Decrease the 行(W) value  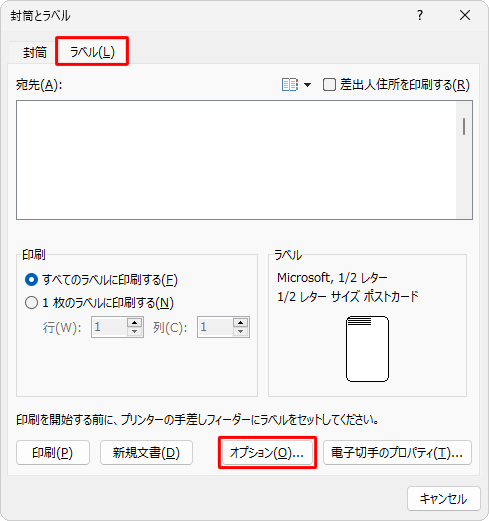[x=135, y=332]
